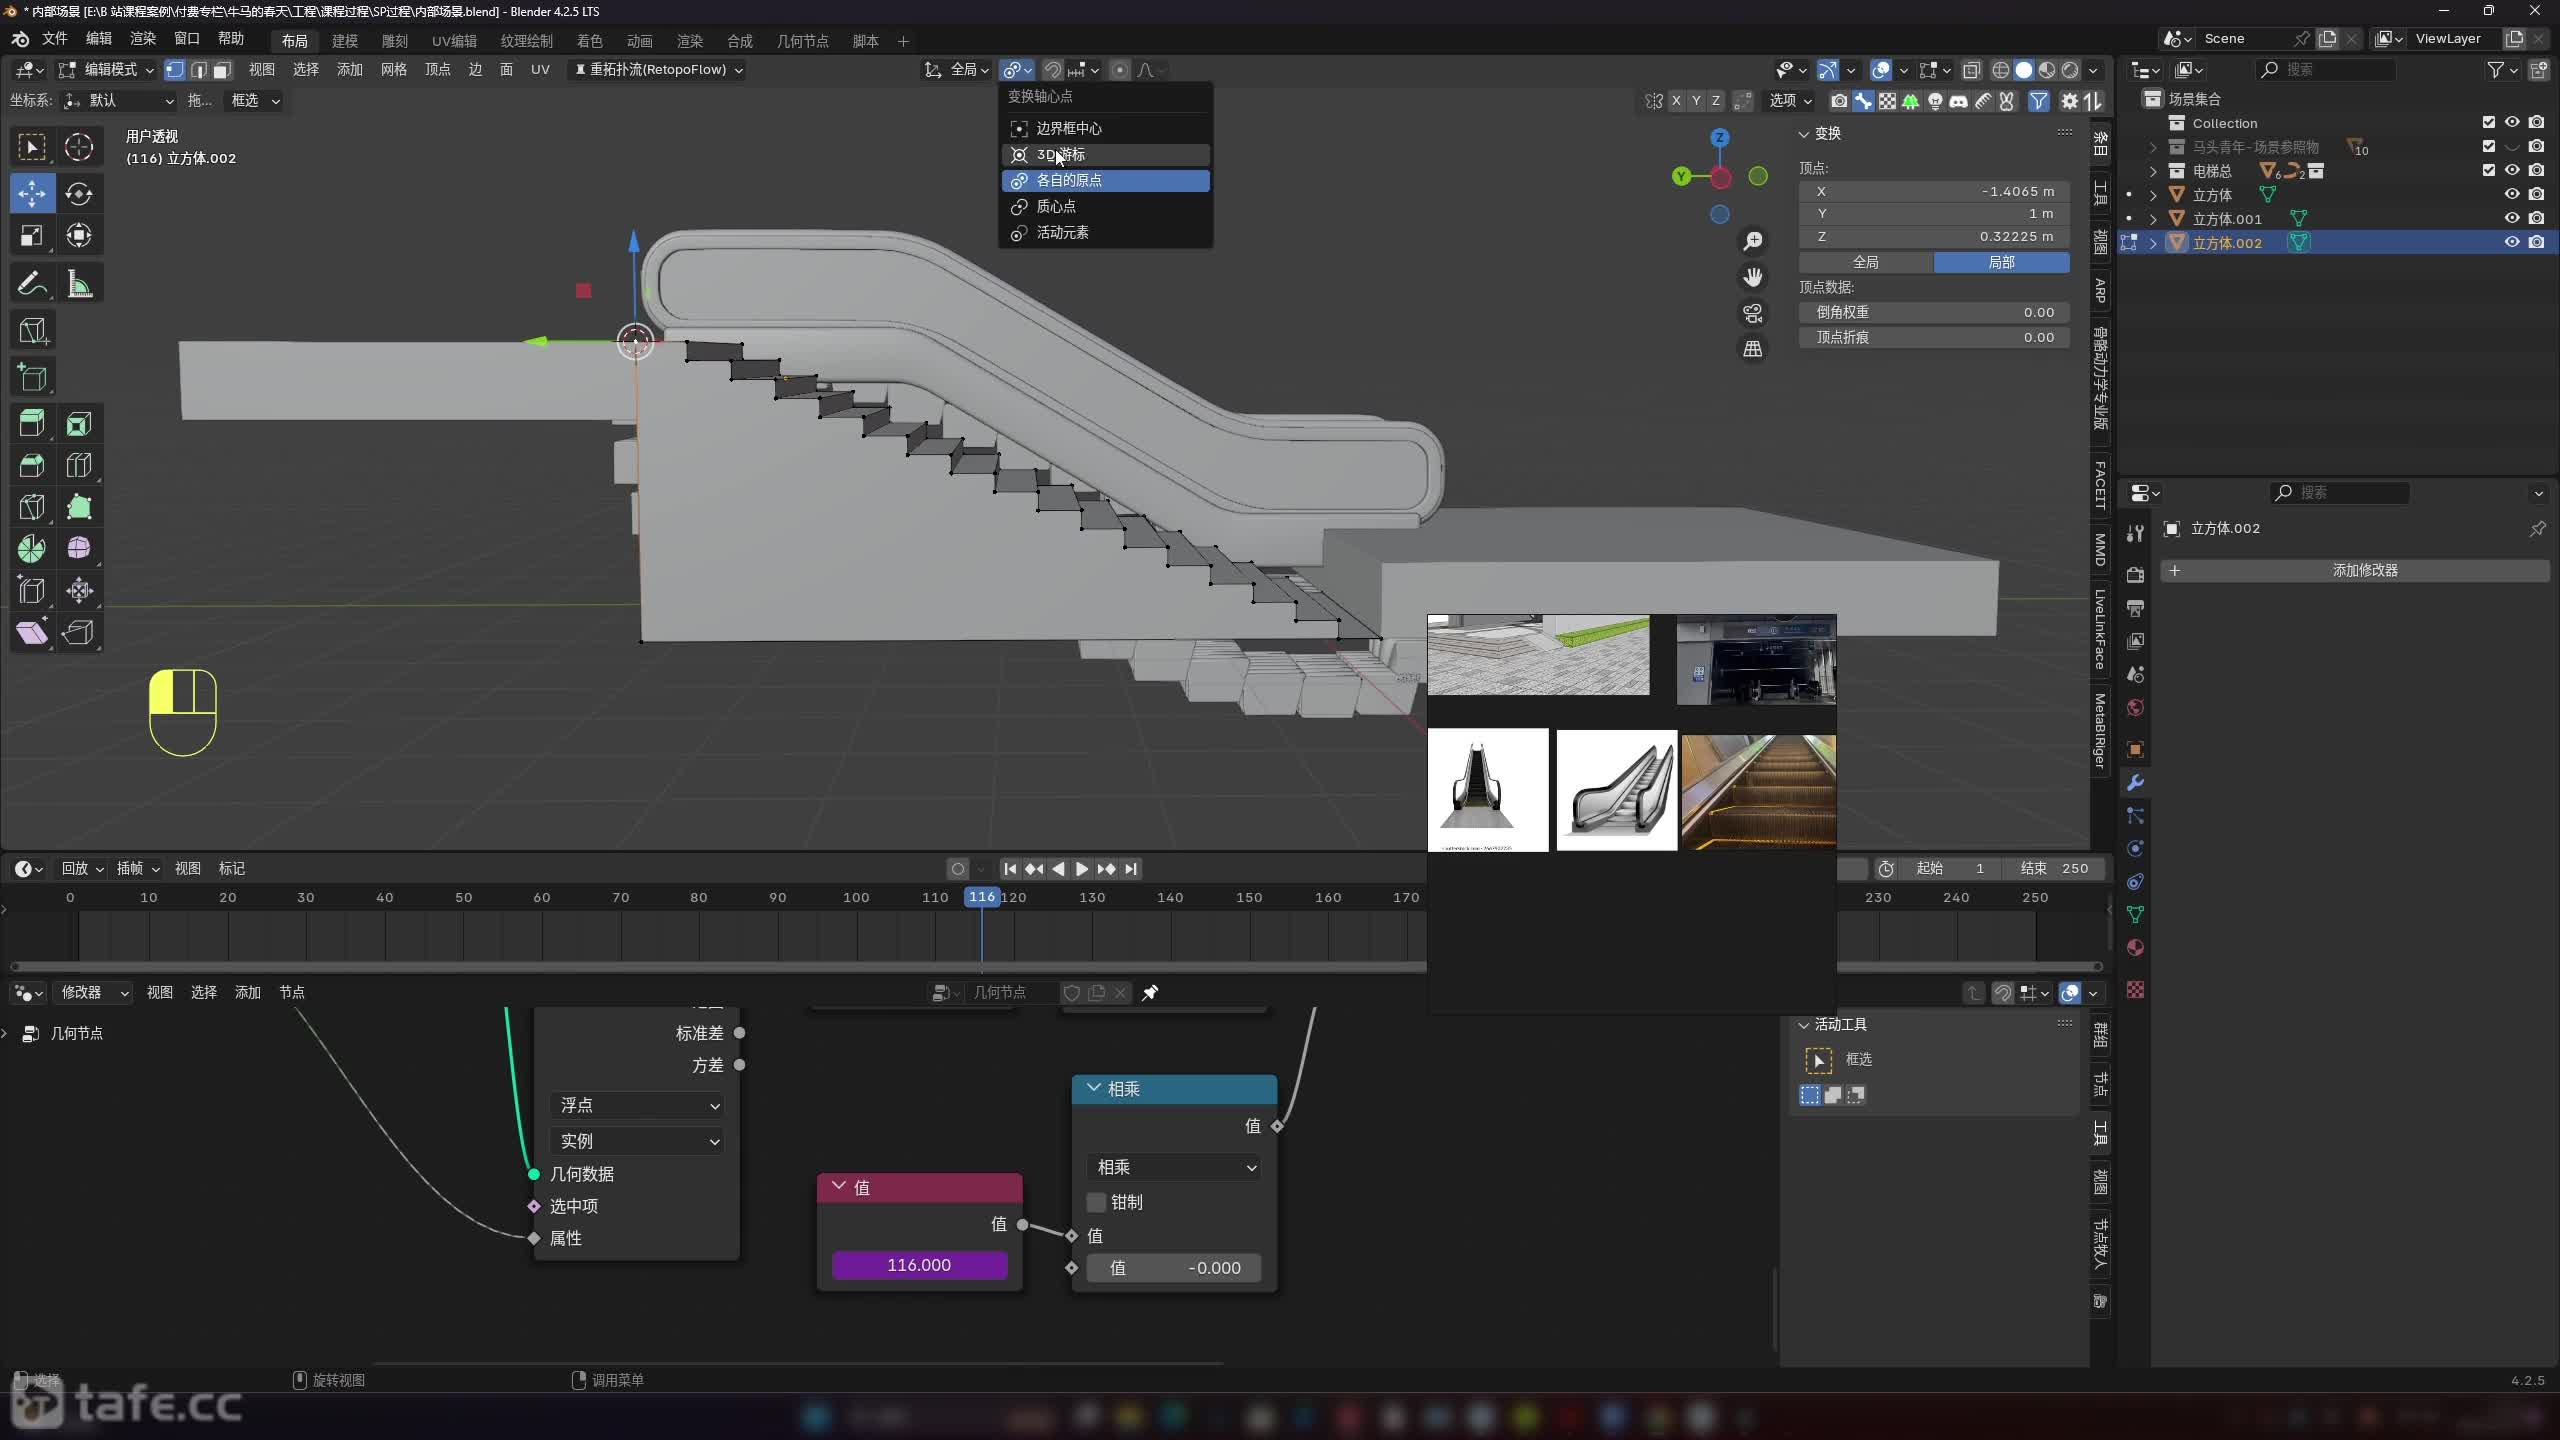This screenshot has width=2560, height=1440.
Task: Select the Measure tool
Action: click(x=79, y=284)
